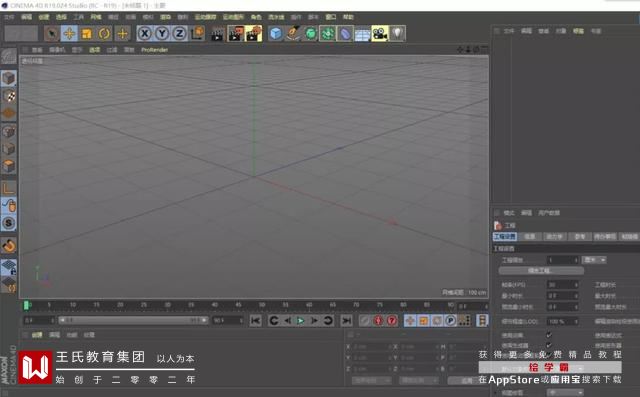
Task: Jump to end of timeline
Action: click(347, 321)
